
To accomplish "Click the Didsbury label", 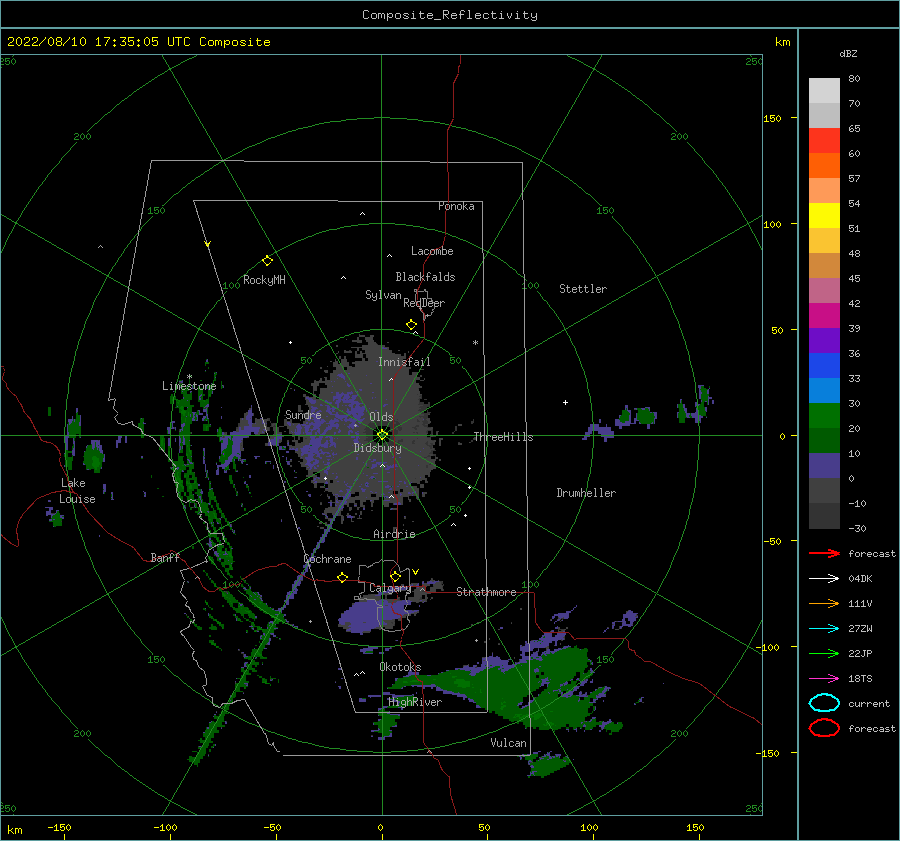I will (378, 448).
